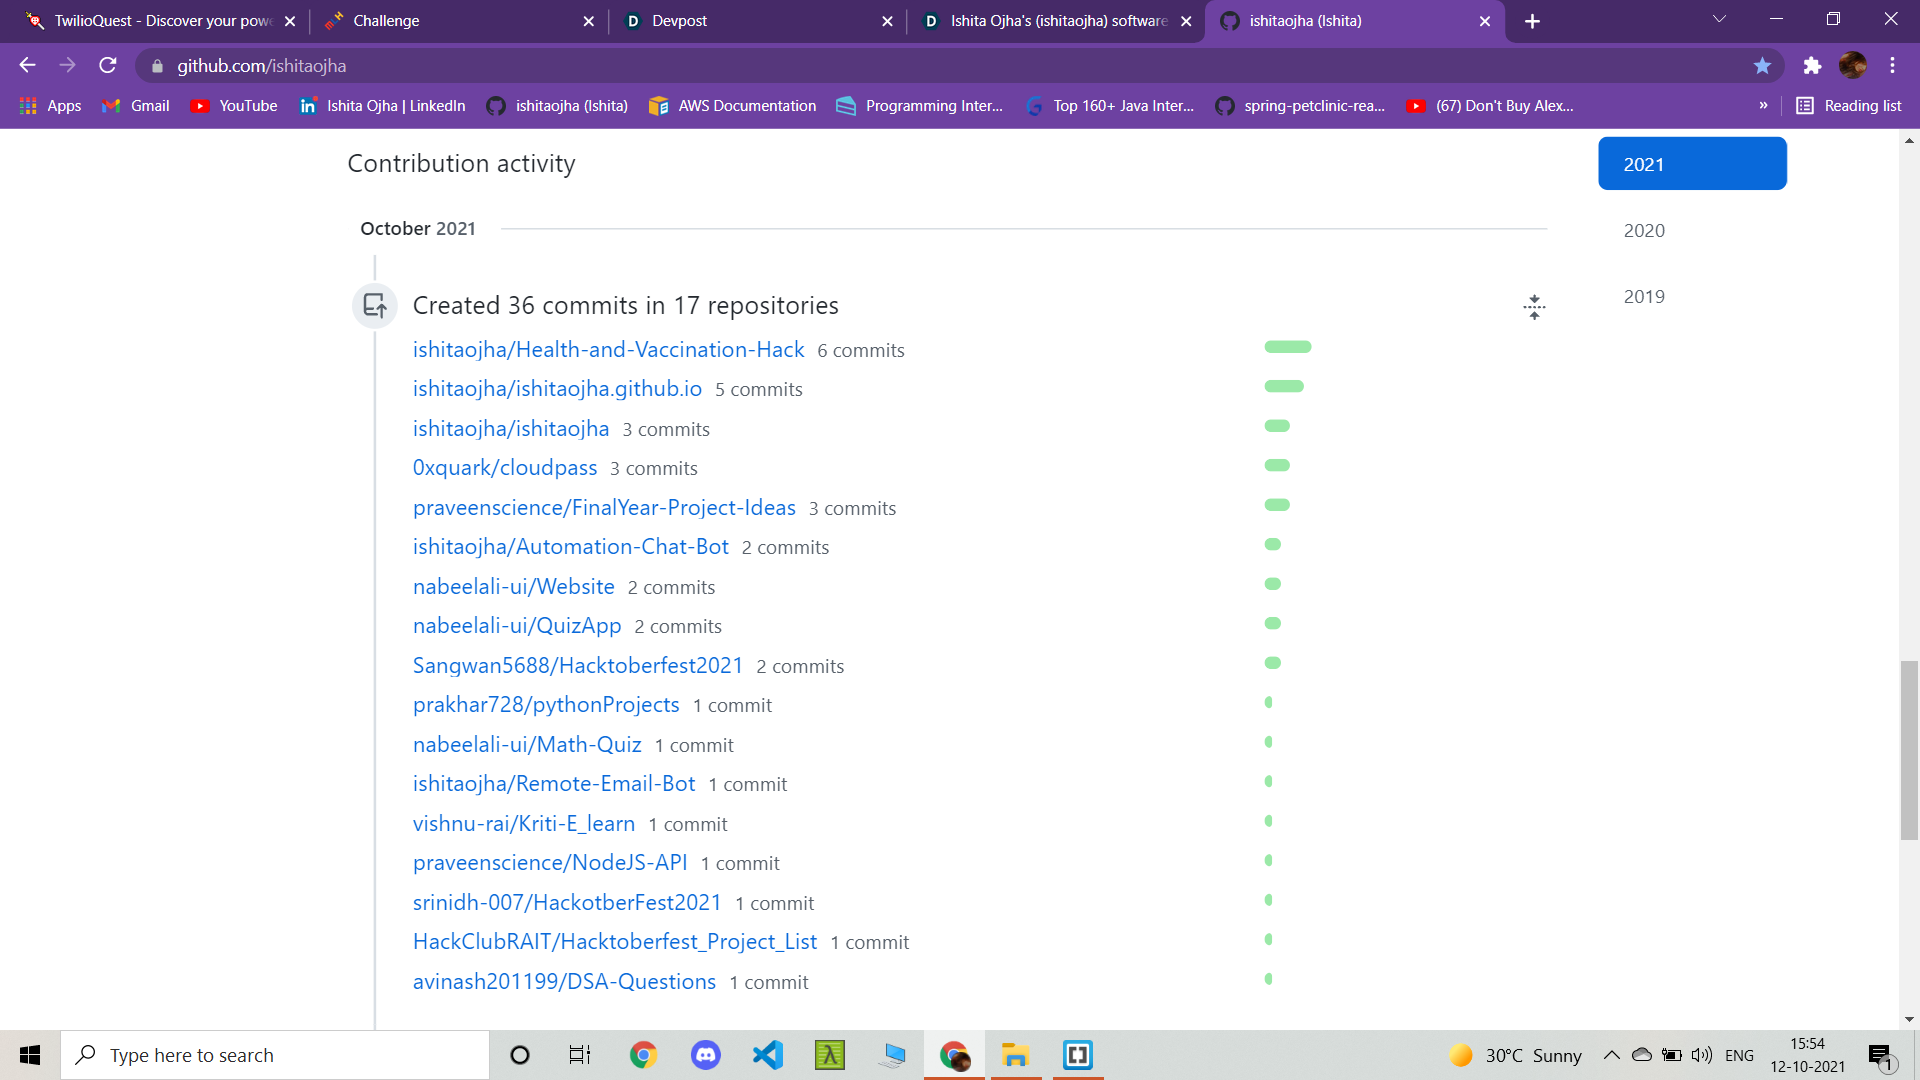Expand the hidden bookmarks overflow chevron
The width and height of the screenshot is (1920, 1080).
click(1763, 106)
